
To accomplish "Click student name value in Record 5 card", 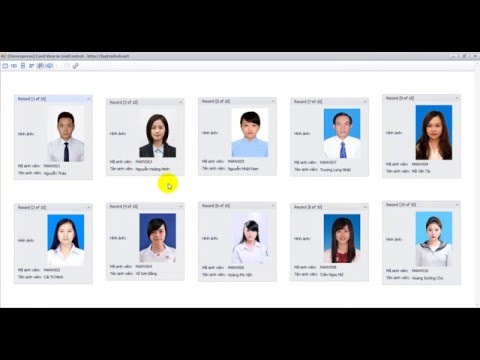I will (x=243, y=169).
